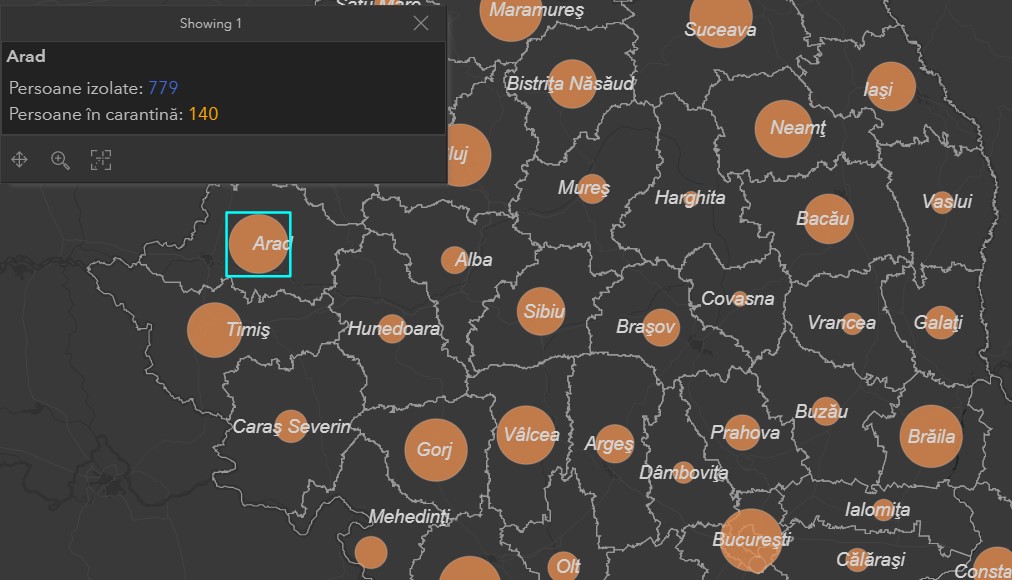Select the Arad circle marker
The image size is (1012, 580).
(x=258, y=243)
